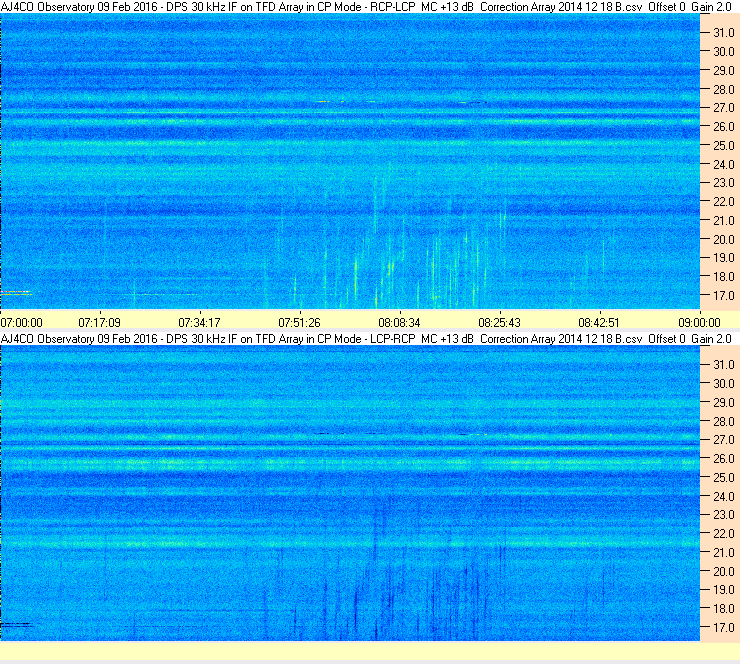Pick the 08:25:43 time label

500,323
